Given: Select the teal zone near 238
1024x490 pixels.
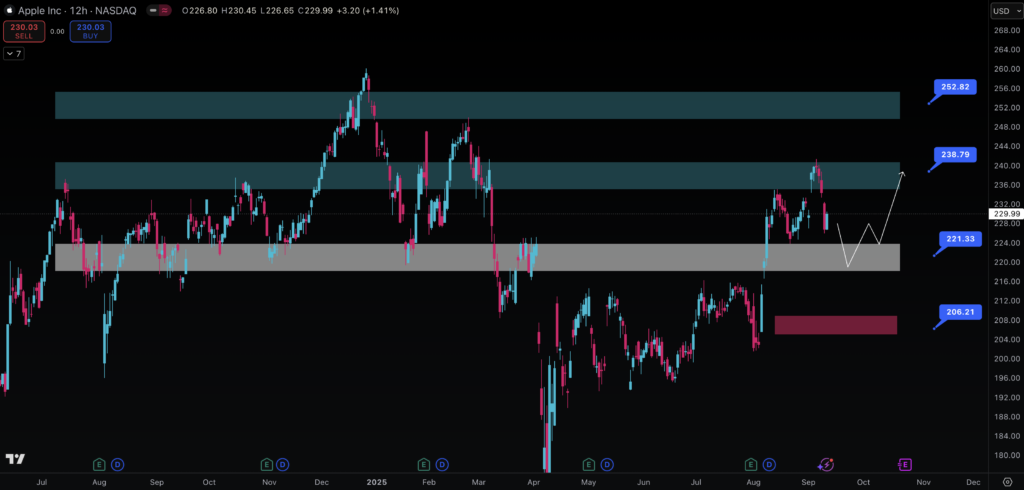Looking at the screenshot, I should tap(477, 176).
